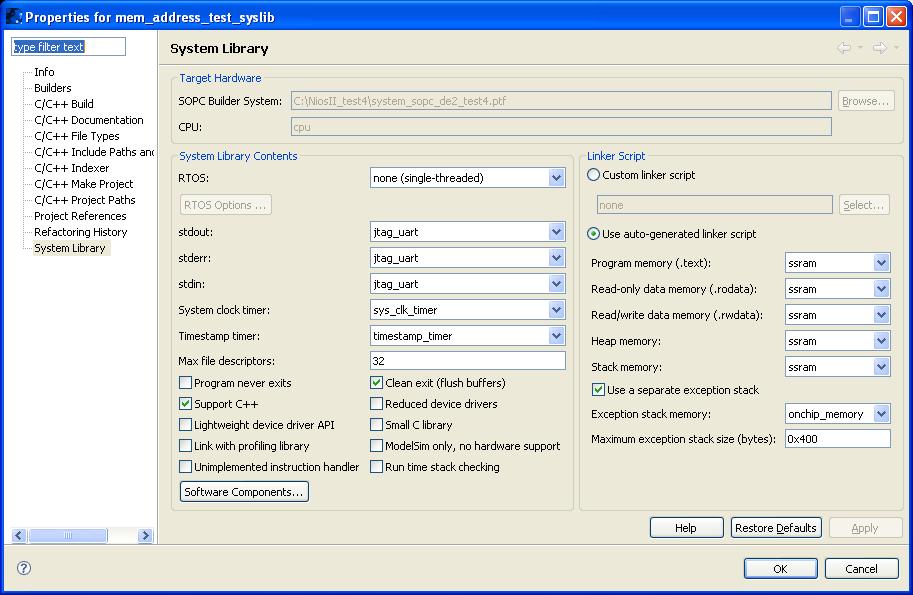Open Project References page
The width and height of the screenshot is (913, 595).
click(80, 216)
